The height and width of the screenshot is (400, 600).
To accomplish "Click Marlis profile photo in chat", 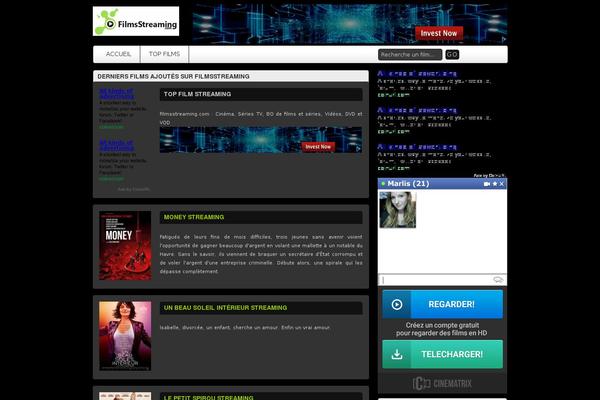I will pos(398,210).
